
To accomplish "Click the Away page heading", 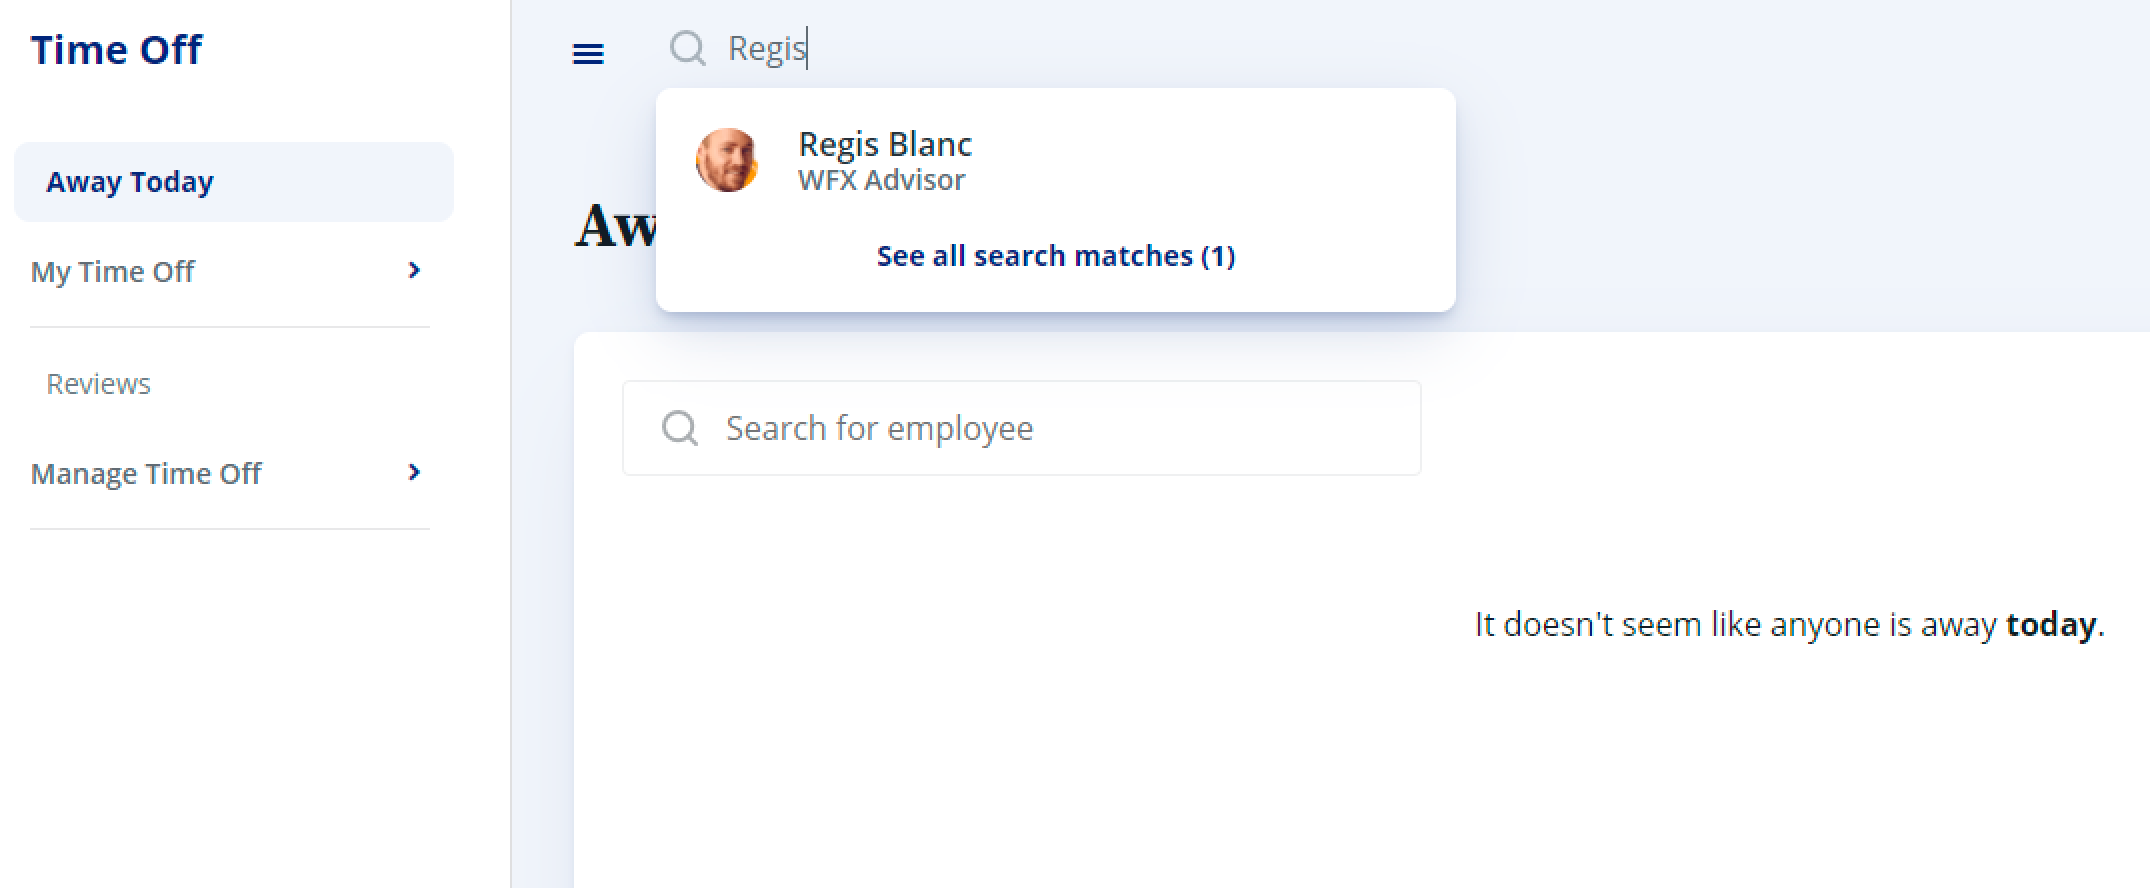I will (616, 226).
